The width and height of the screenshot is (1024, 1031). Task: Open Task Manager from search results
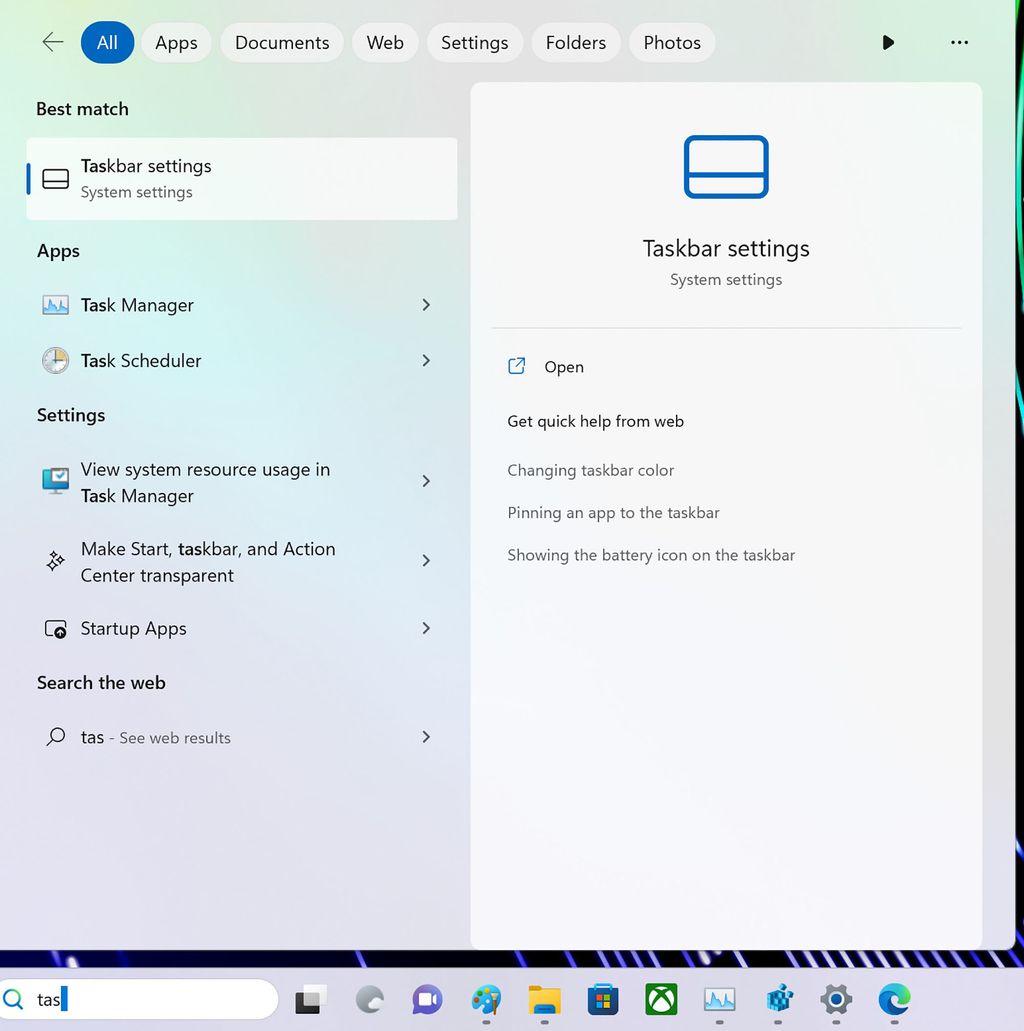click(137, 305)
